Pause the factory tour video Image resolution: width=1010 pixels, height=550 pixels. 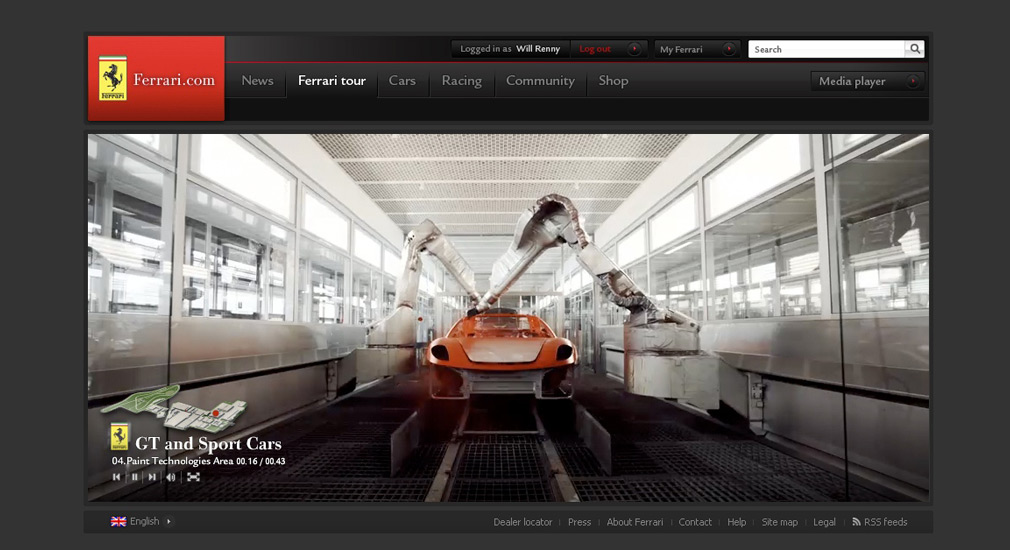135,477
